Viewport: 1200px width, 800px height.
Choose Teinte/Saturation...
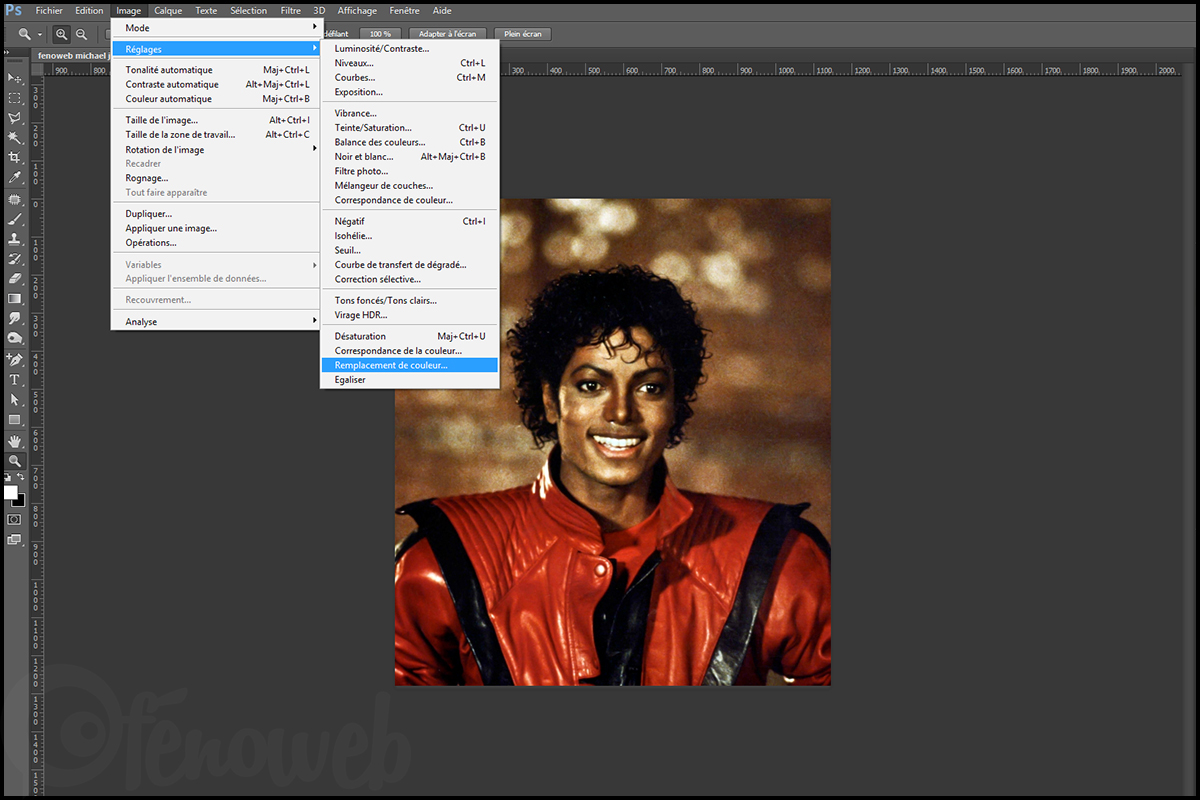(409, 128)
